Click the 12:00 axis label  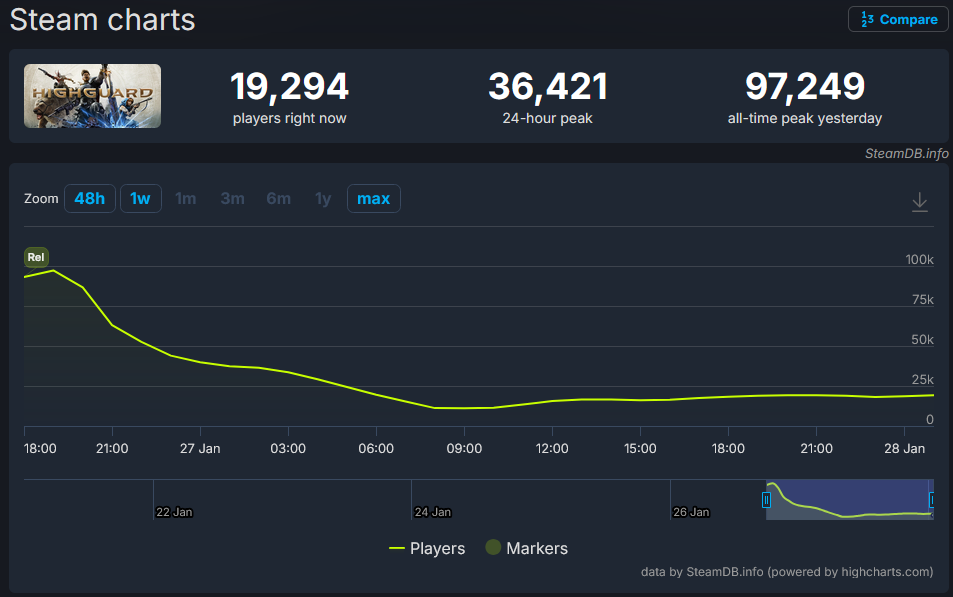552,449
